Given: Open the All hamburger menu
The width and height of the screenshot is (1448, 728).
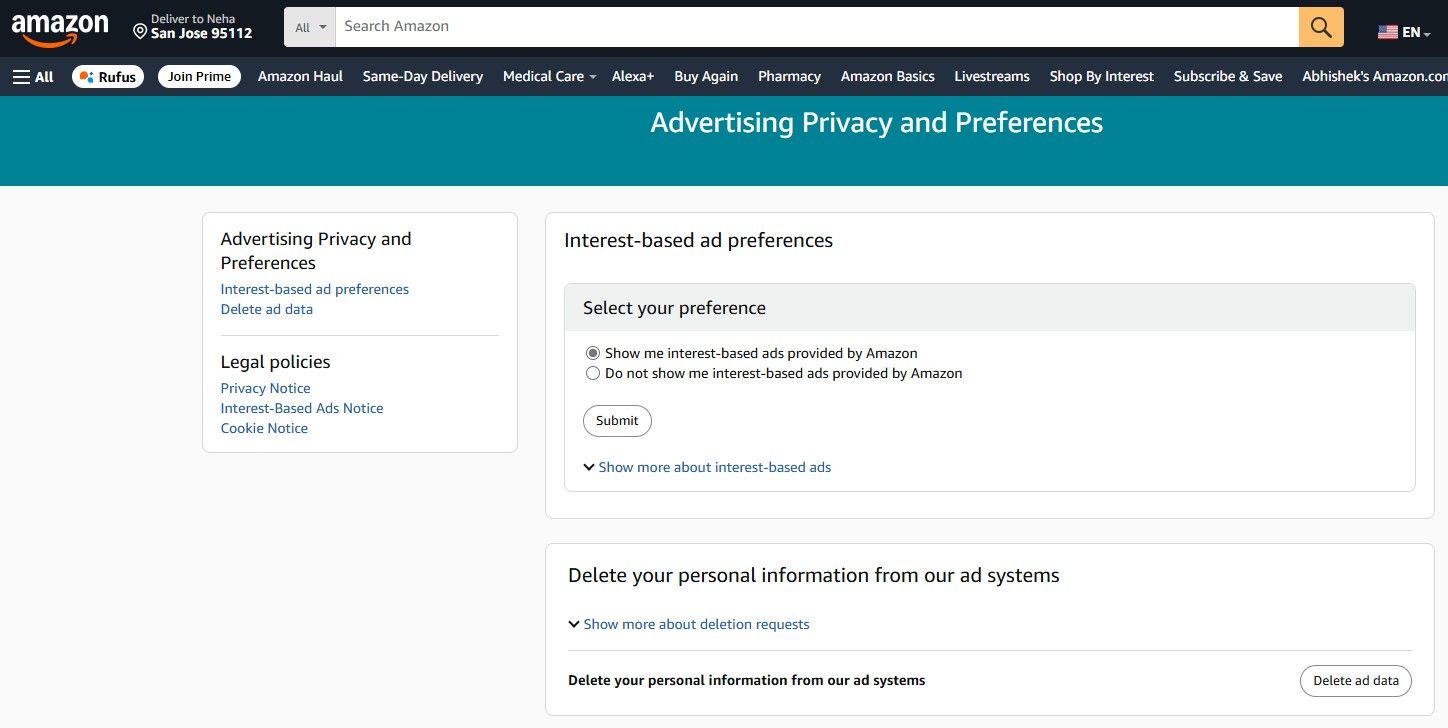Looking at the screenshot, I should coord(33,76).
